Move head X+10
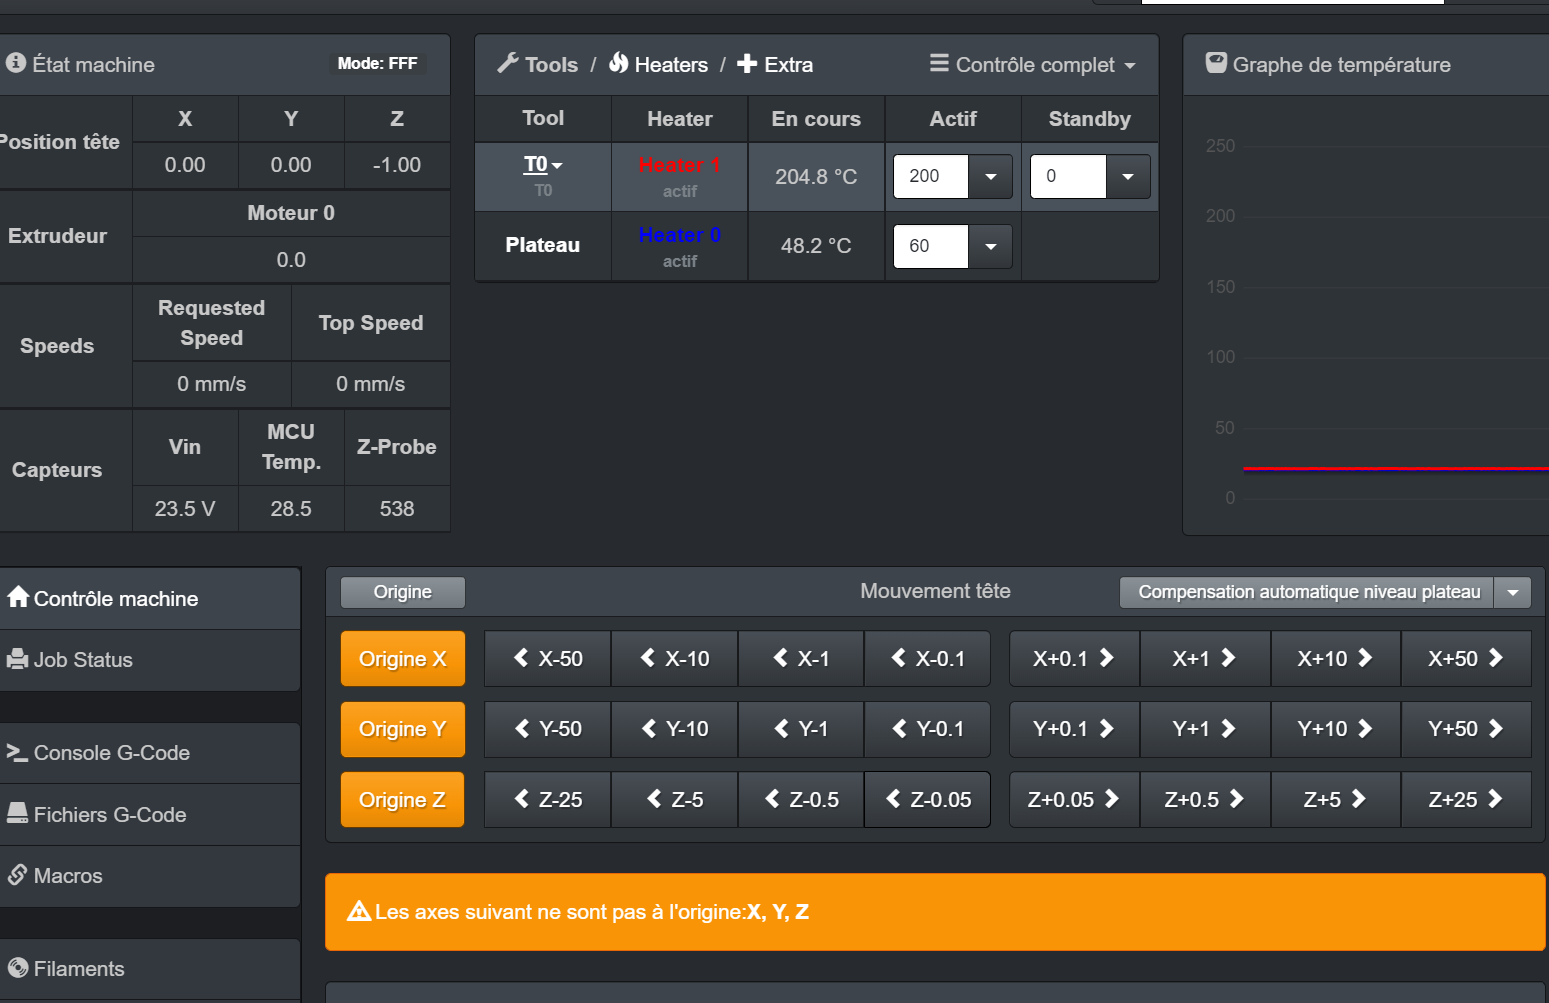 pos(1336,659)
